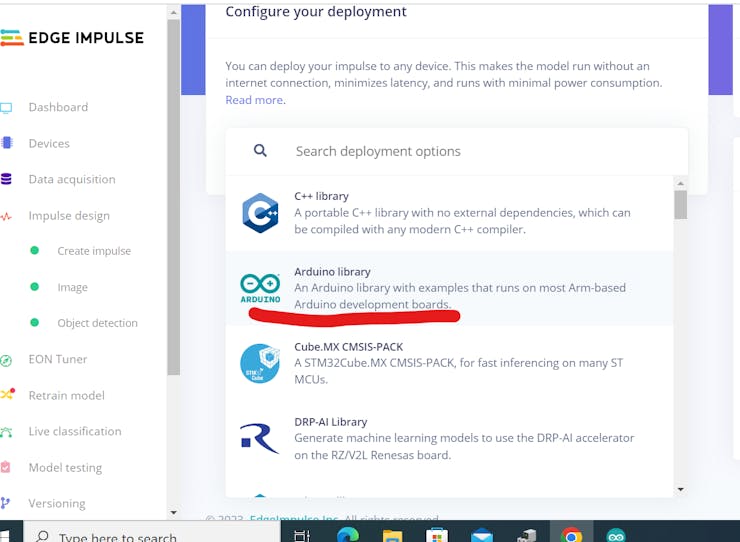Click sidebar scroll down arrow

174,512
